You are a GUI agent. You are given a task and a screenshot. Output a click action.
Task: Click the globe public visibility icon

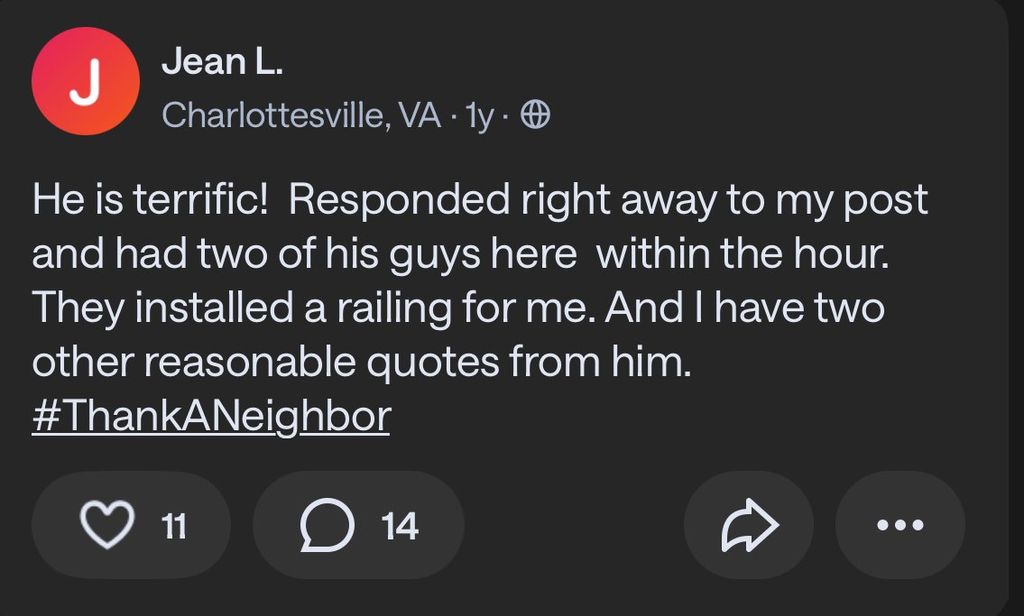(536, 117)
